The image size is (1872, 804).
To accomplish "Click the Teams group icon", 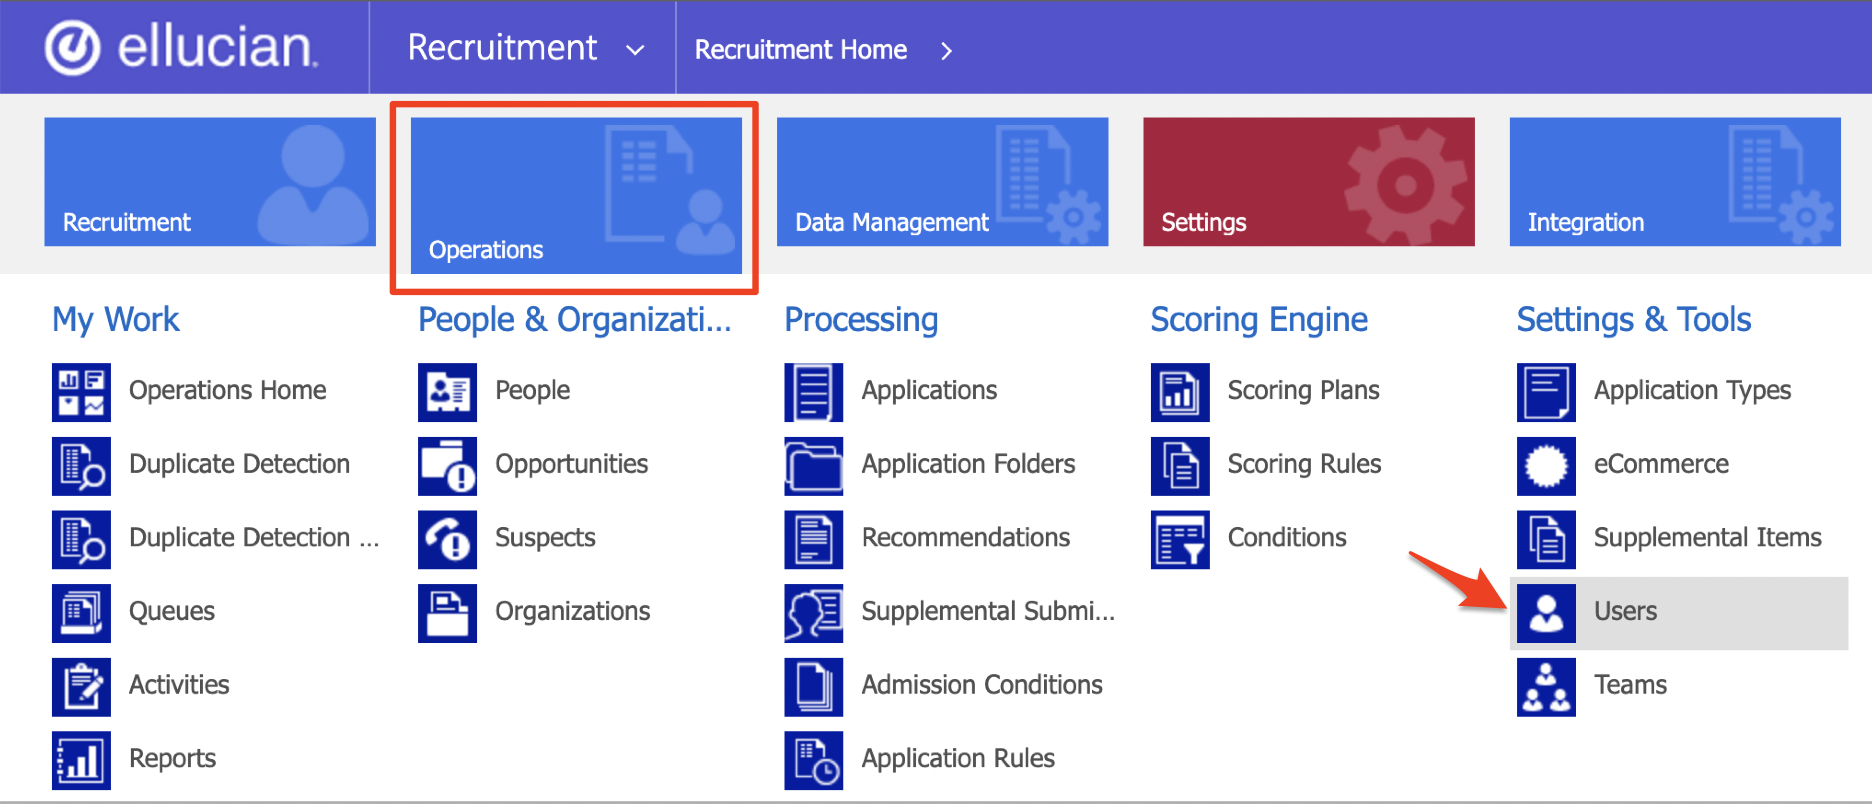I will tap(1546, 687).
